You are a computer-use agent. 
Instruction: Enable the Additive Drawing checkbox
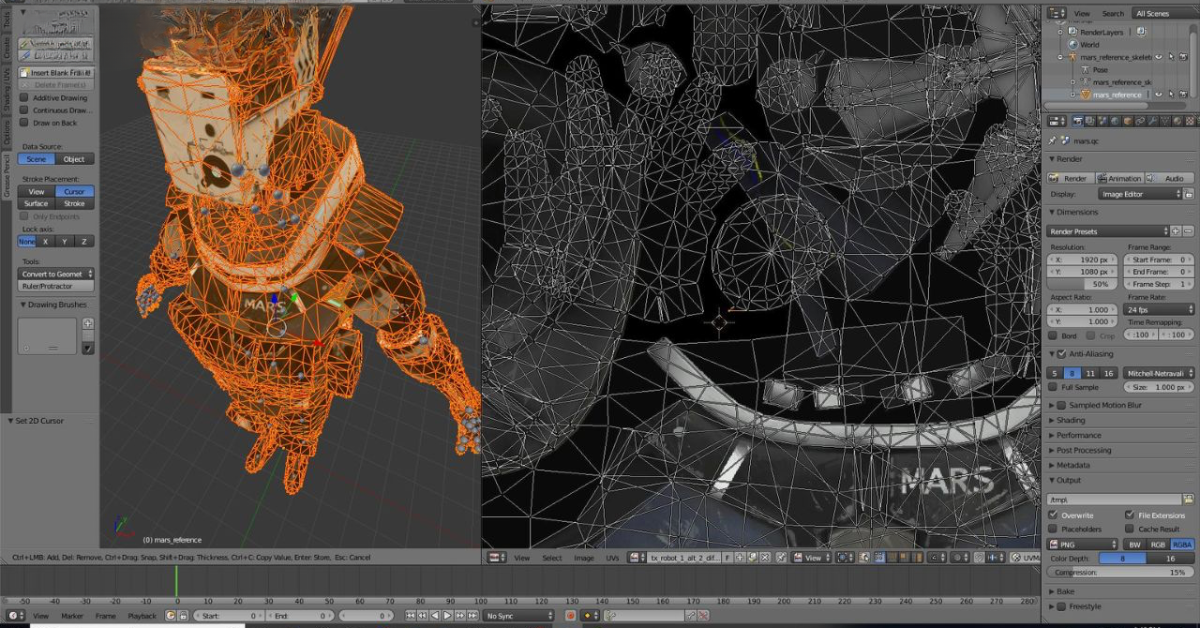23,99
